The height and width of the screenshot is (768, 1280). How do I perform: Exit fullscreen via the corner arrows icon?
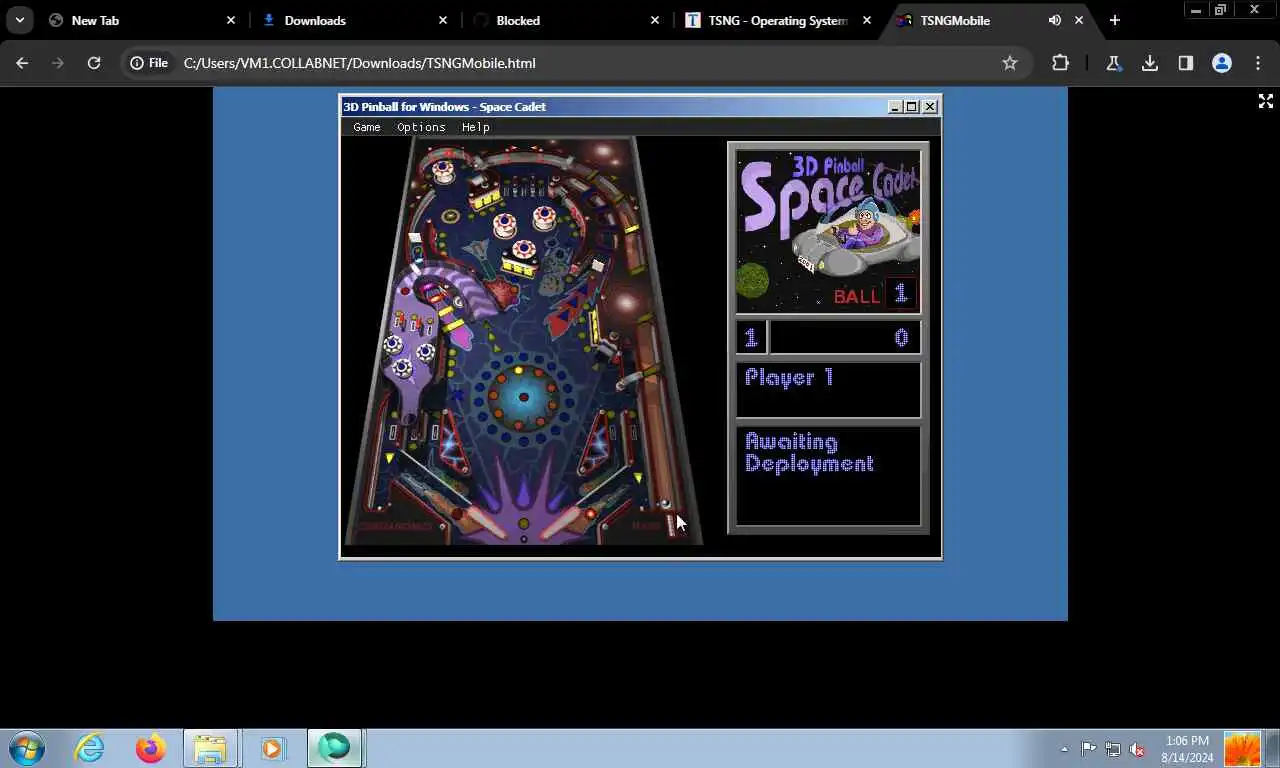pos(1266,101)
